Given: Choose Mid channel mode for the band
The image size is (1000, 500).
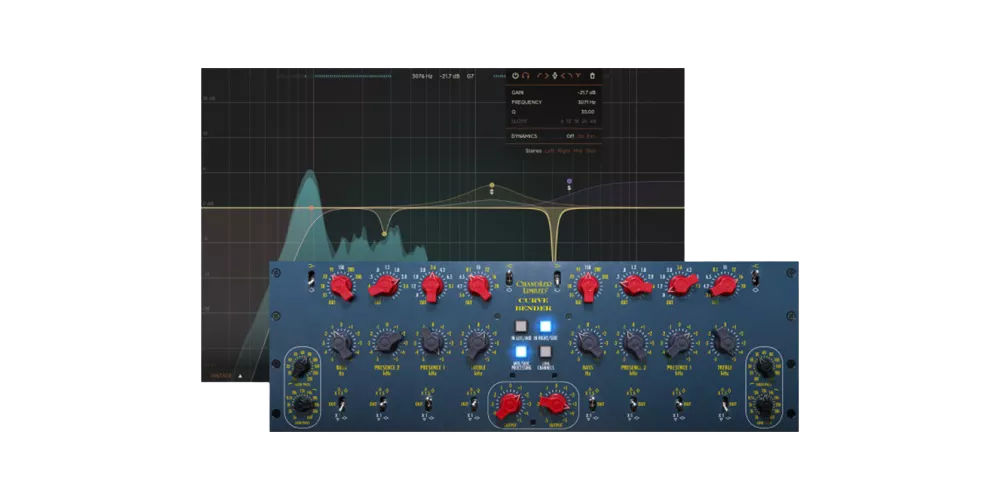Looking at the screenshot, I should point(578,151).
